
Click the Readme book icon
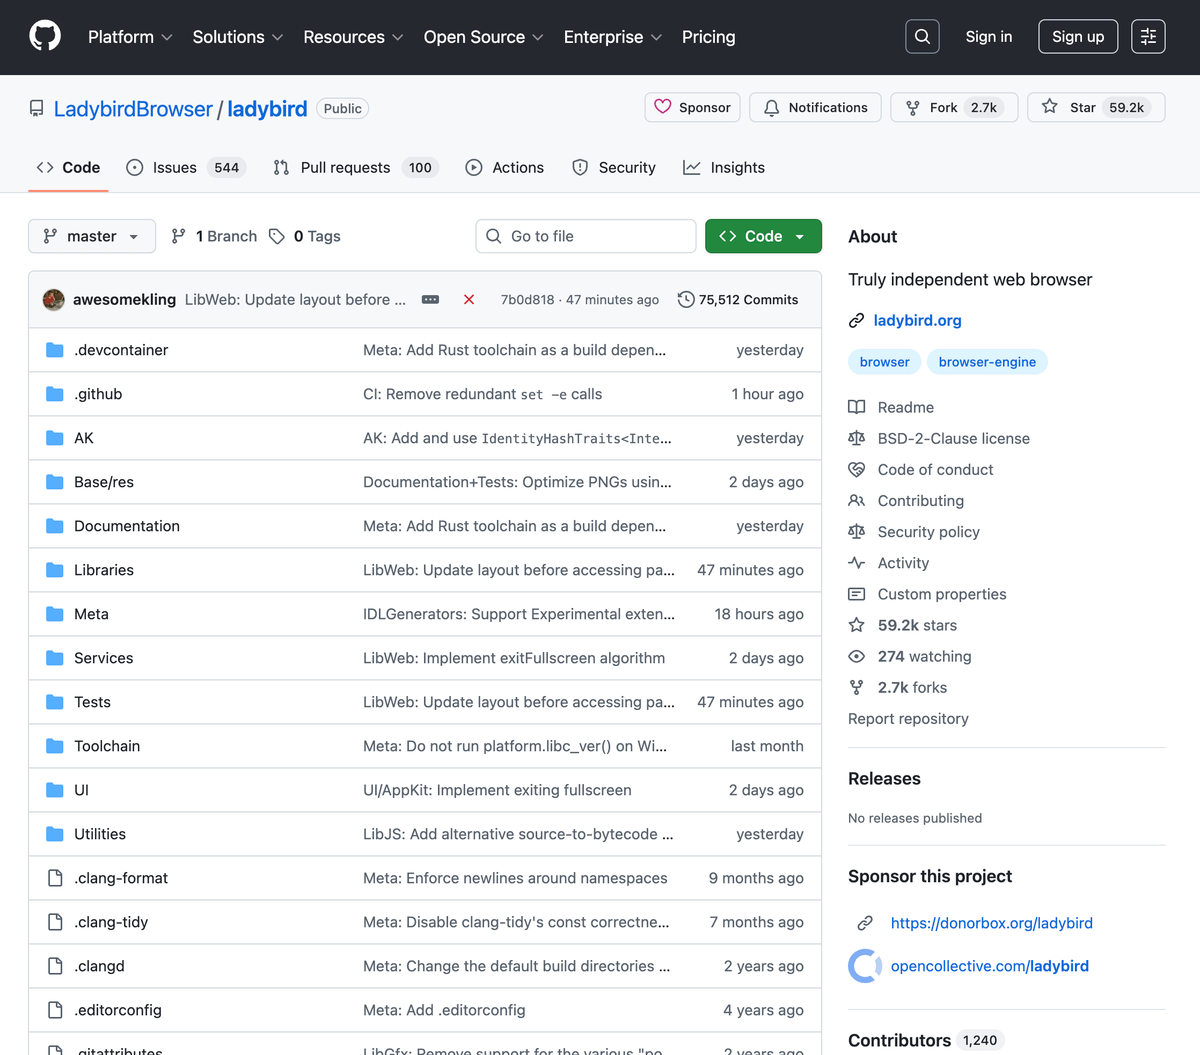pos(857,407)
